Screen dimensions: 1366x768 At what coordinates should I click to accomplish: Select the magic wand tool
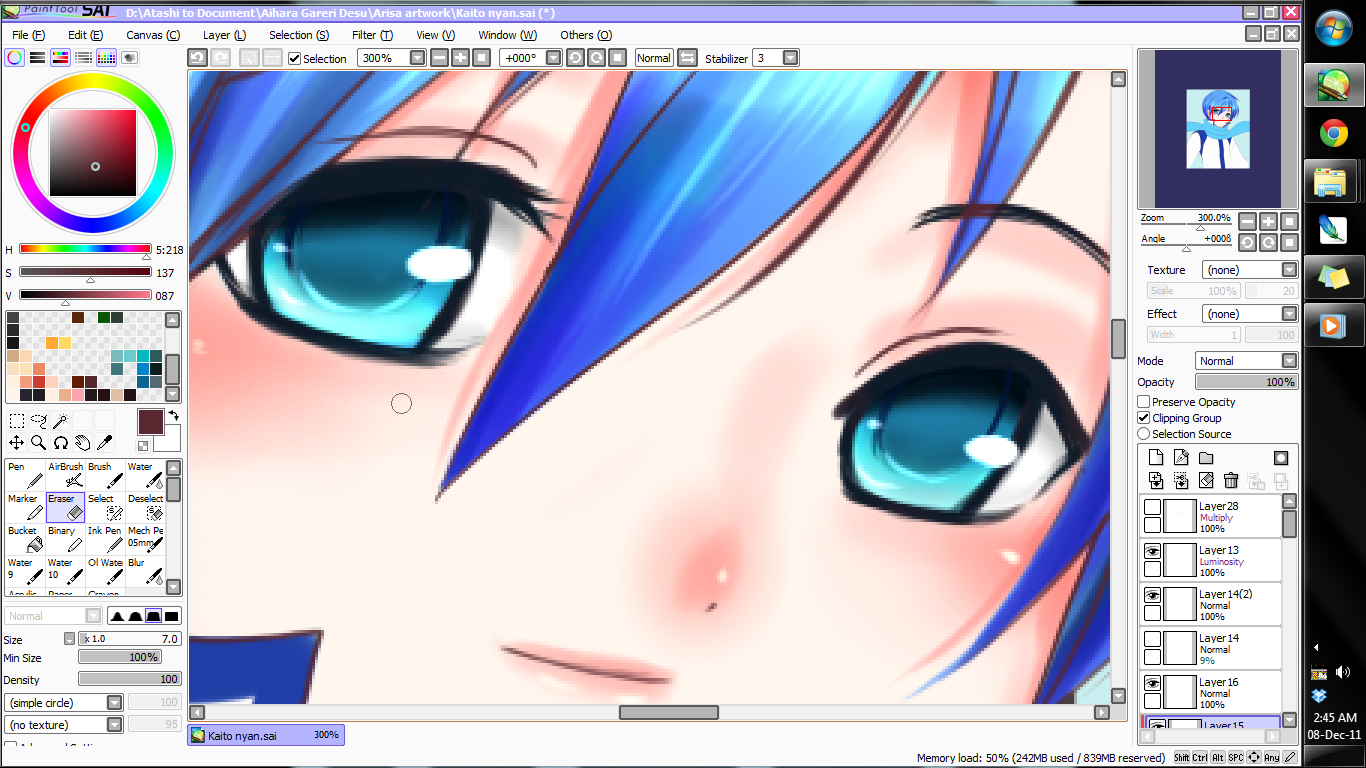tap(60, 421)
